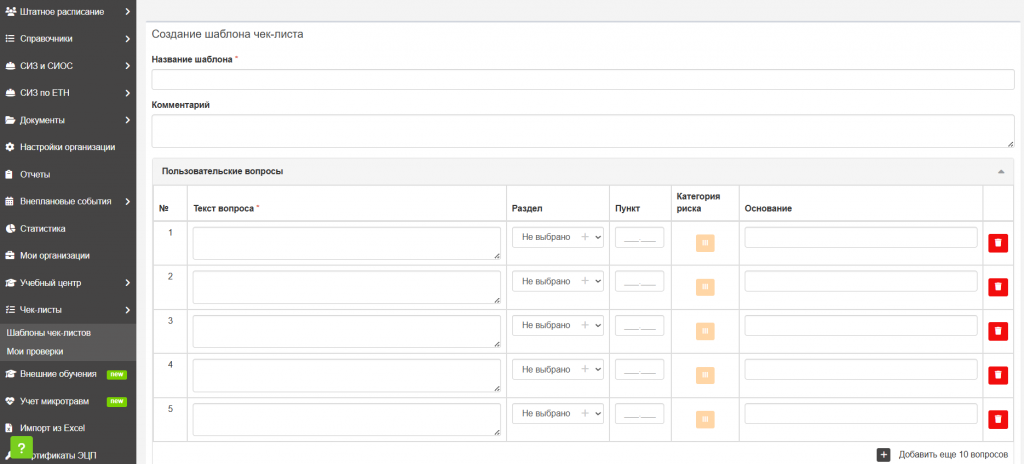Open Настройки организации in sidebar
The height and width of the screenshot is (464, 1024).
(x=68, y=147)
